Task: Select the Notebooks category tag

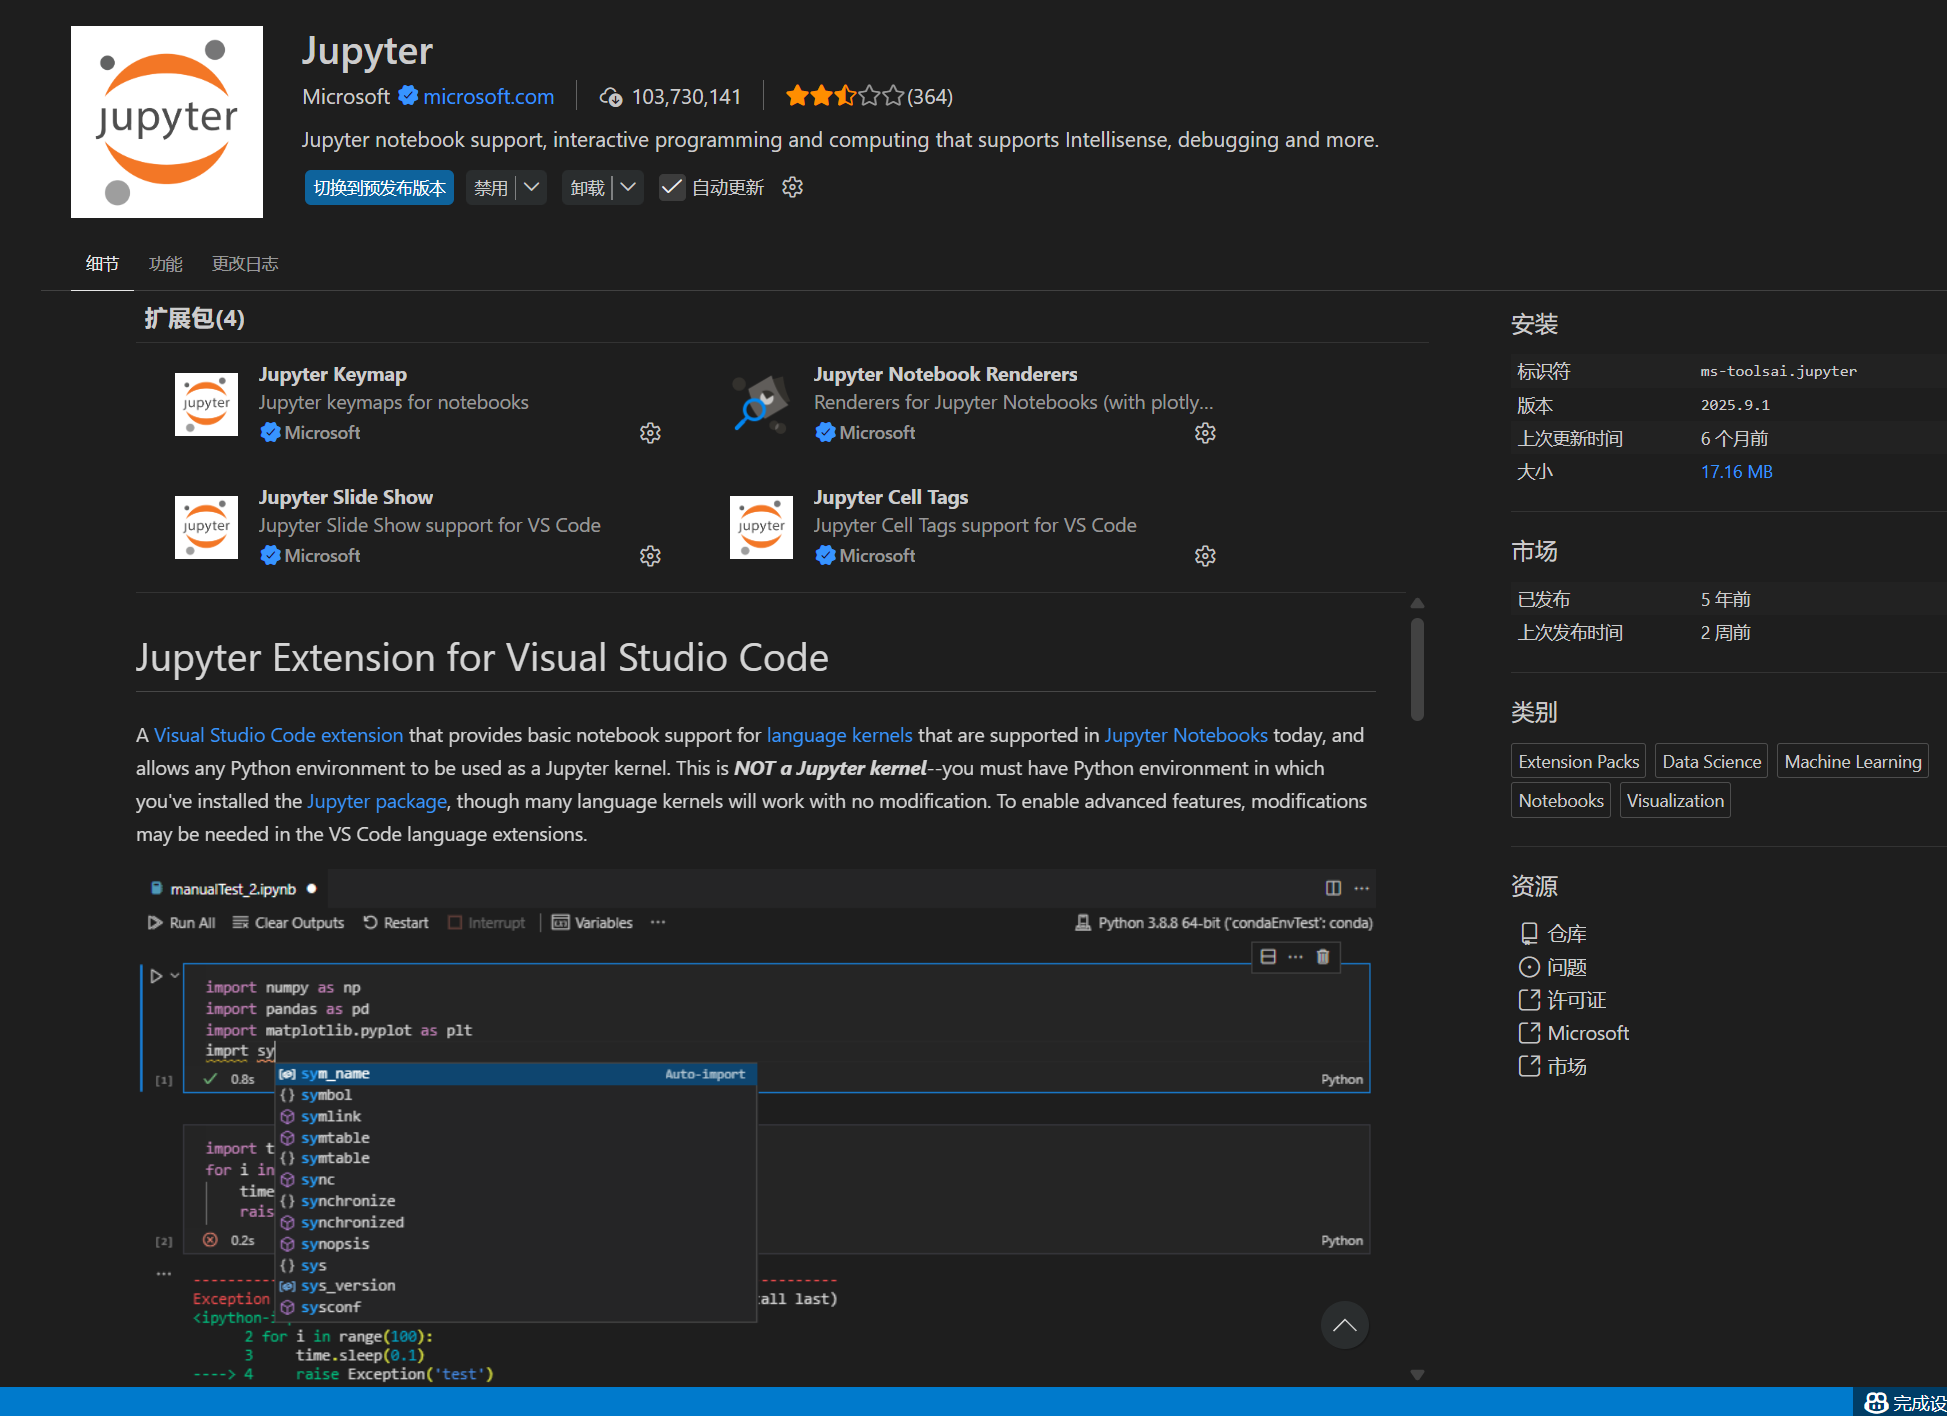Action: pyautogui.click(x=1561, y=800)
